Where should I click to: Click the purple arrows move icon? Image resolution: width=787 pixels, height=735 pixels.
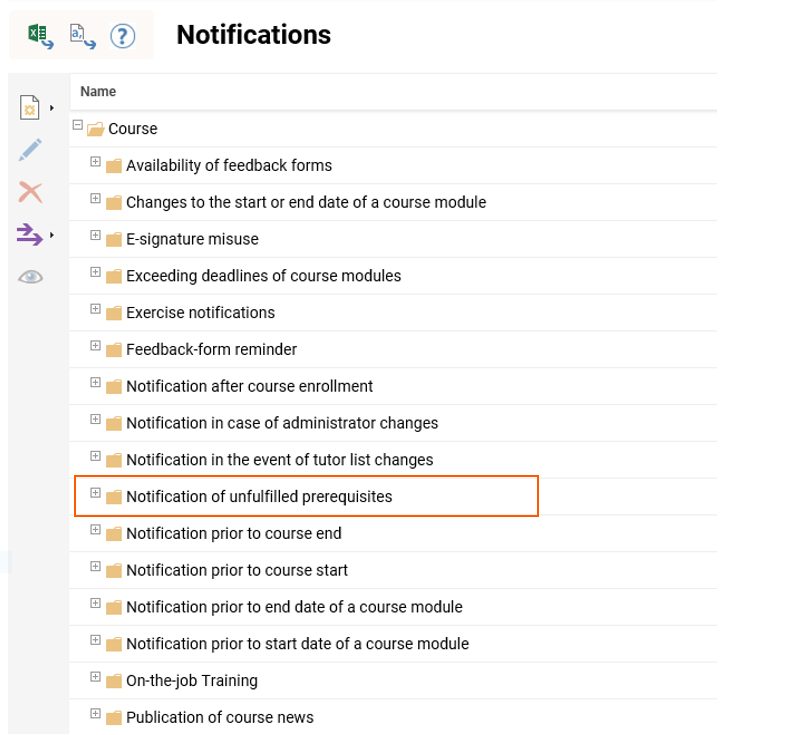(x=30, y=234)
